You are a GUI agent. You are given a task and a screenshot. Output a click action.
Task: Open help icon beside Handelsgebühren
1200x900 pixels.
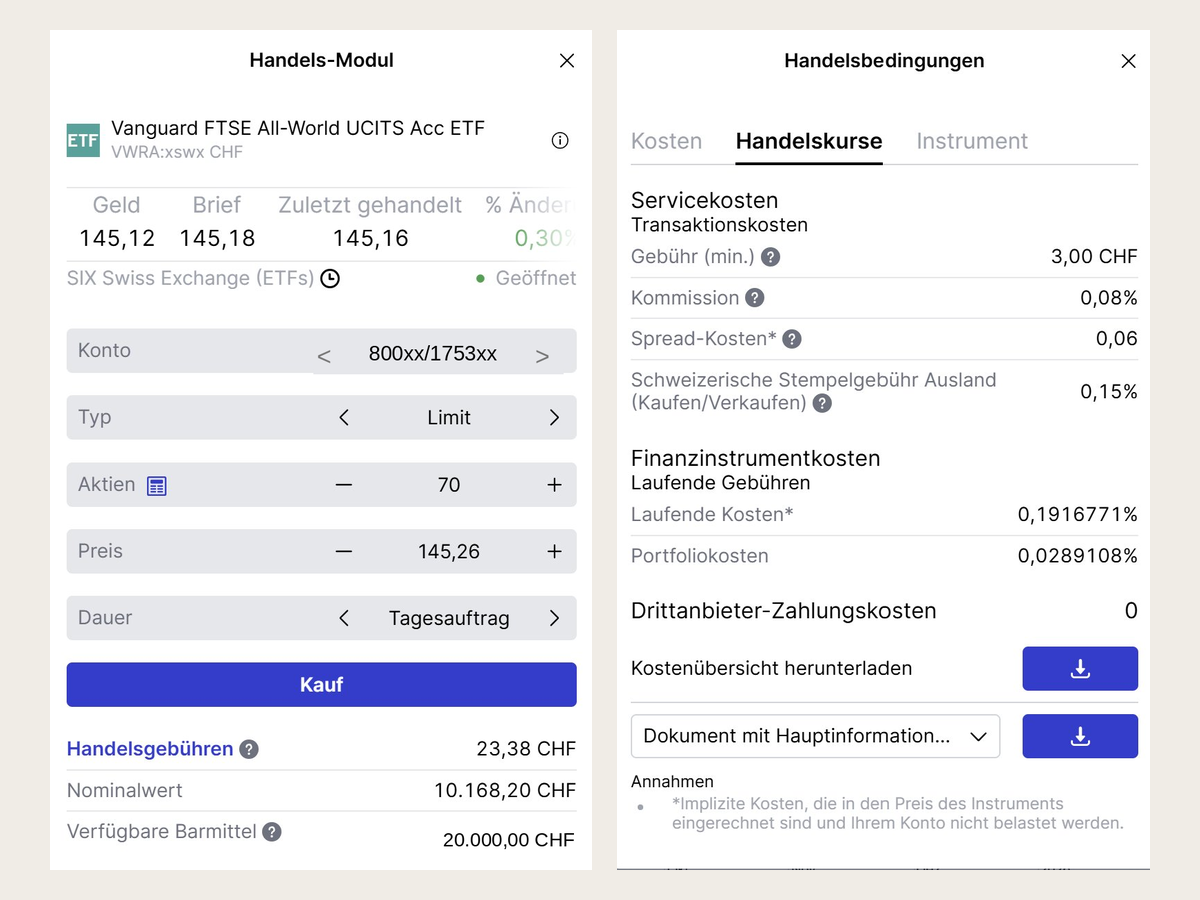[x=249, y=749]
